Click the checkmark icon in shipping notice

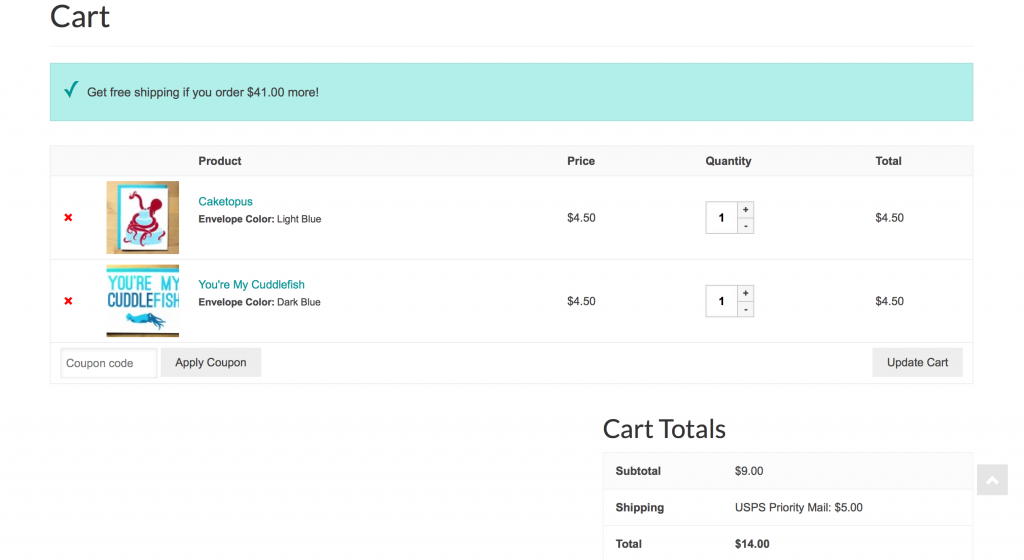pyautogui.click(x=71, y=89)
